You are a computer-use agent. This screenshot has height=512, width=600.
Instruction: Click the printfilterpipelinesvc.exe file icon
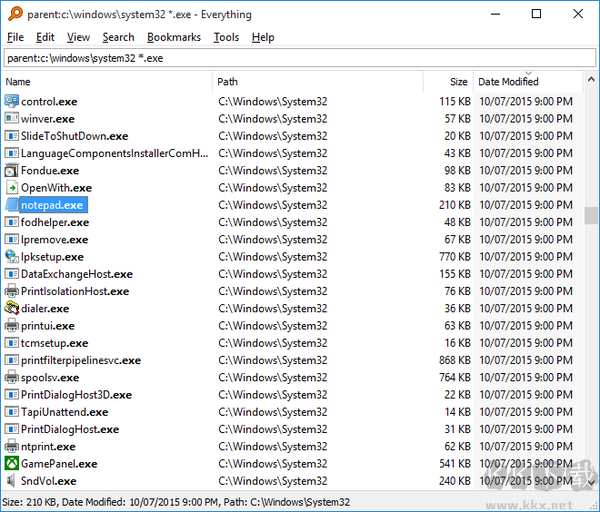coord(11,360)
